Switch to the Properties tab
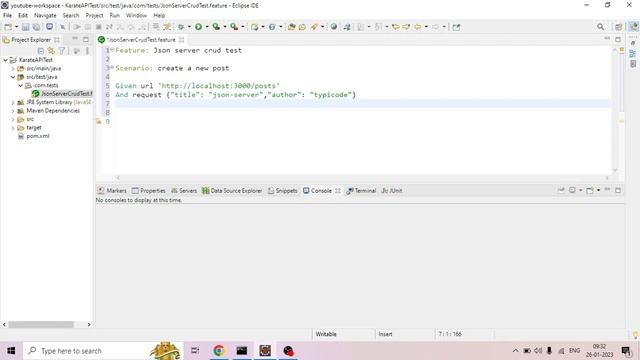 click(x=149, y=191)
